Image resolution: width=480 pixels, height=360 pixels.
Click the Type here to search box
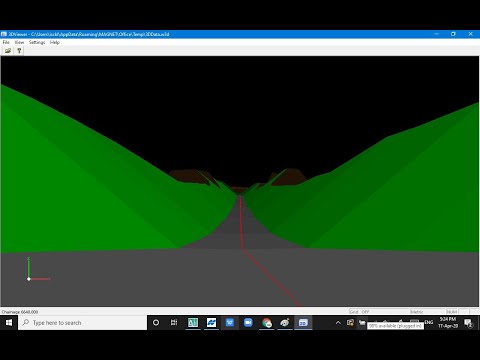pyautogui.click(x=83, y=323)
